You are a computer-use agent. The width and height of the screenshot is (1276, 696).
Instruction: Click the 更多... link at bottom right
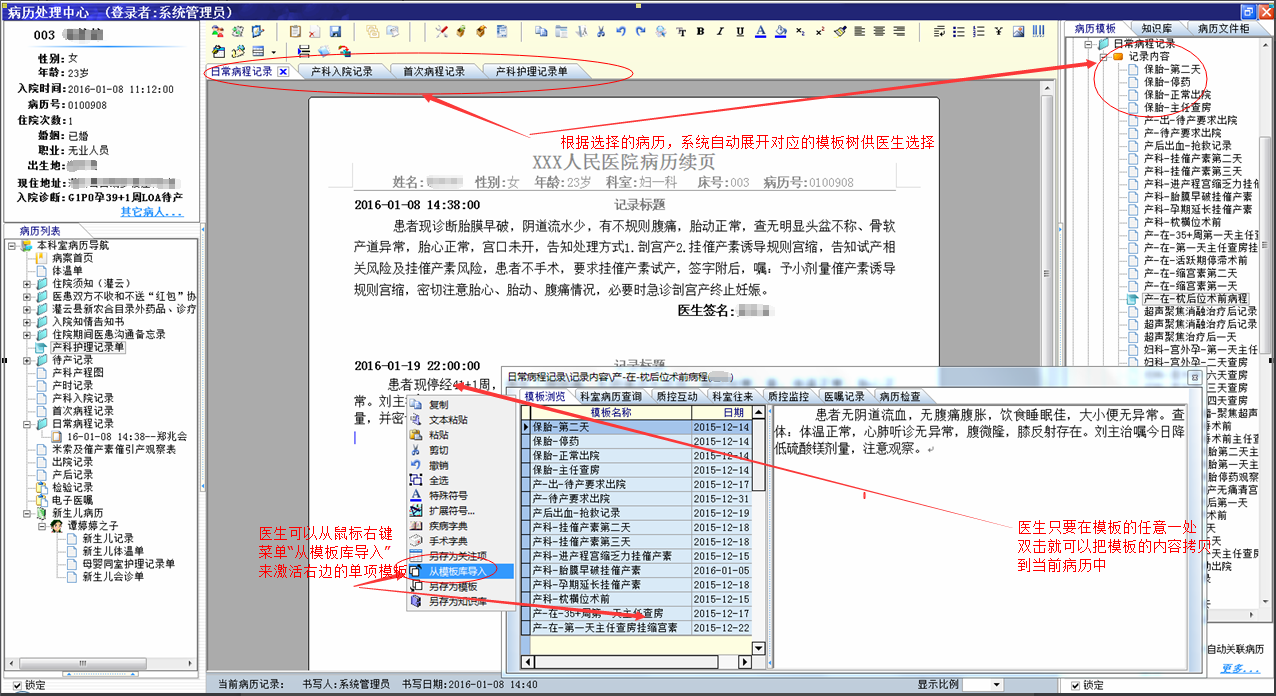(1240, 668)
